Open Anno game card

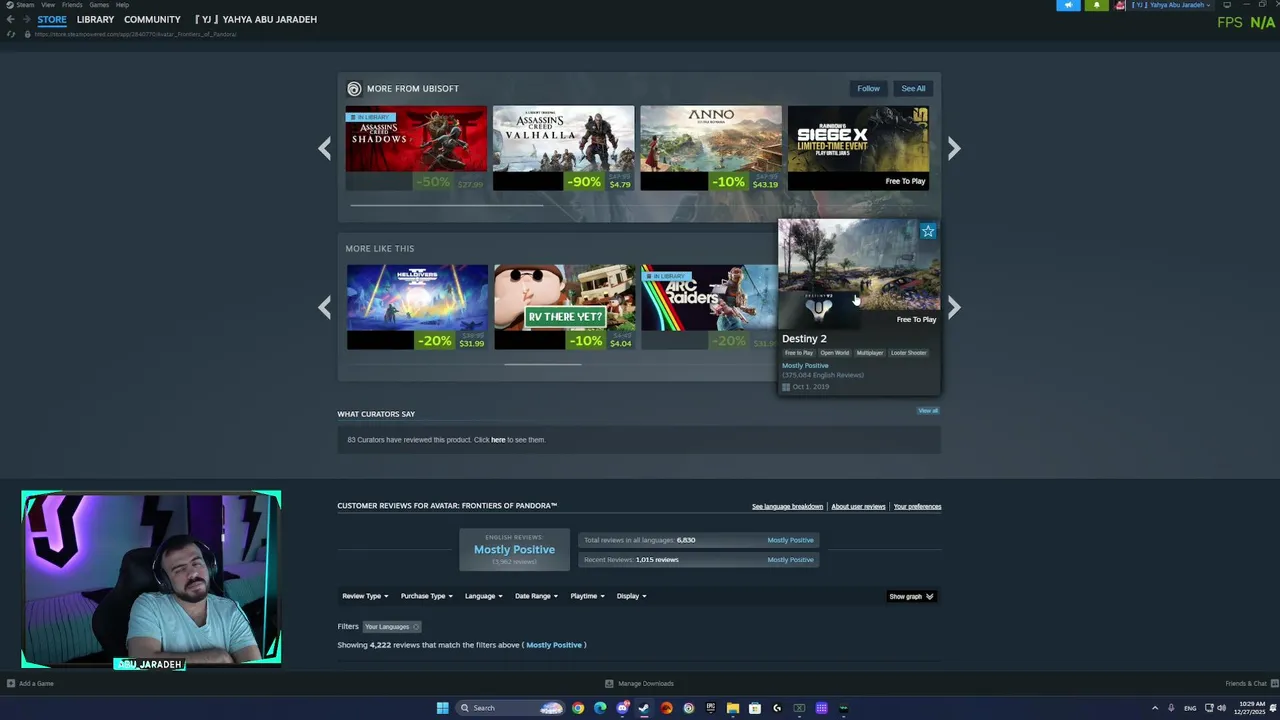click(711, 148)
